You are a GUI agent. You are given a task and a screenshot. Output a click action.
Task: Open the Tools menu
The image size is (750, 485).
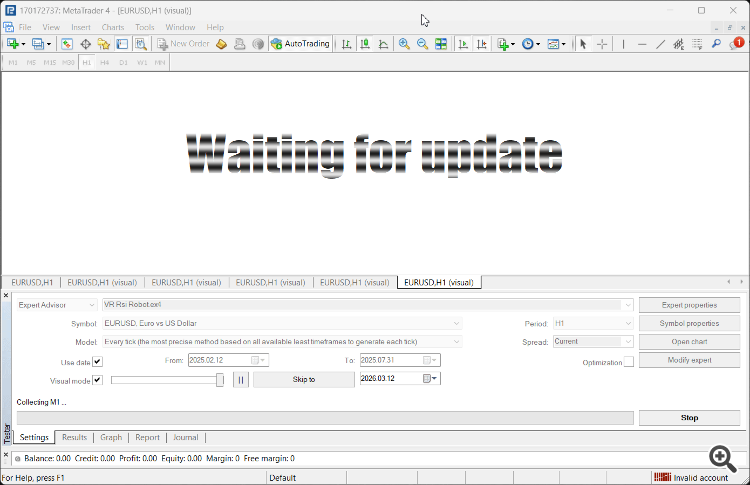pos(144,27)
